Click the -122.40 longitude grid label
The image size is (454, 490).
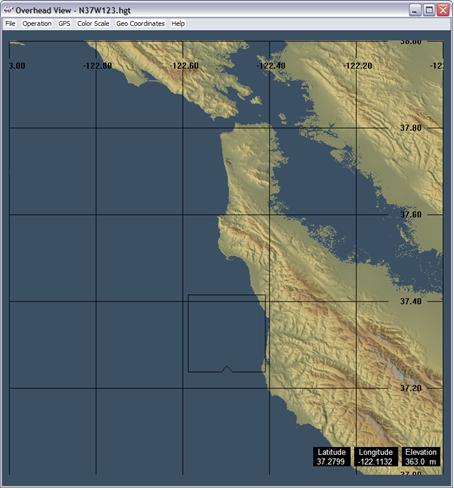[x=271, y=66]
